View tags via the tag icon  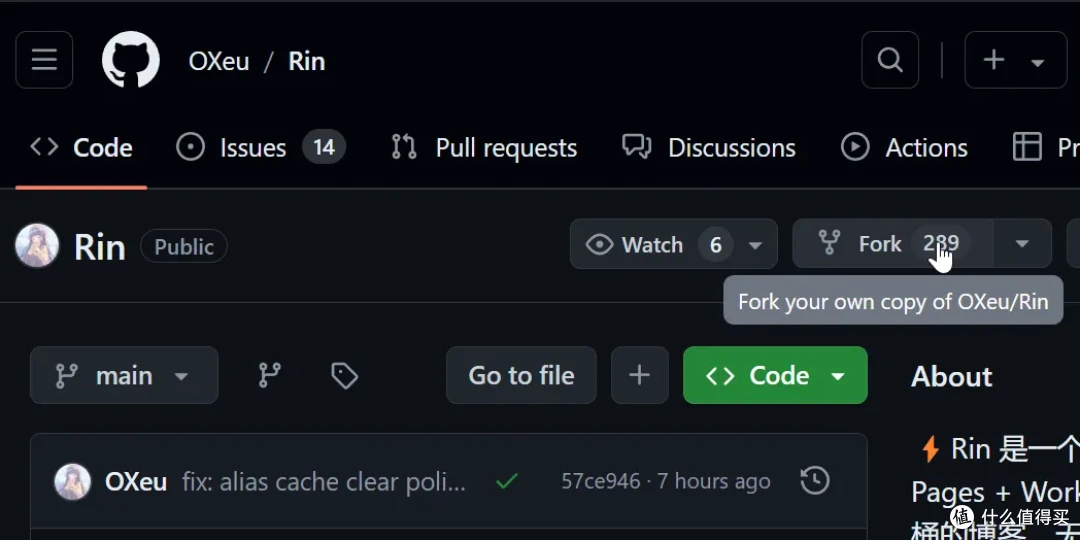click(344, 375)
